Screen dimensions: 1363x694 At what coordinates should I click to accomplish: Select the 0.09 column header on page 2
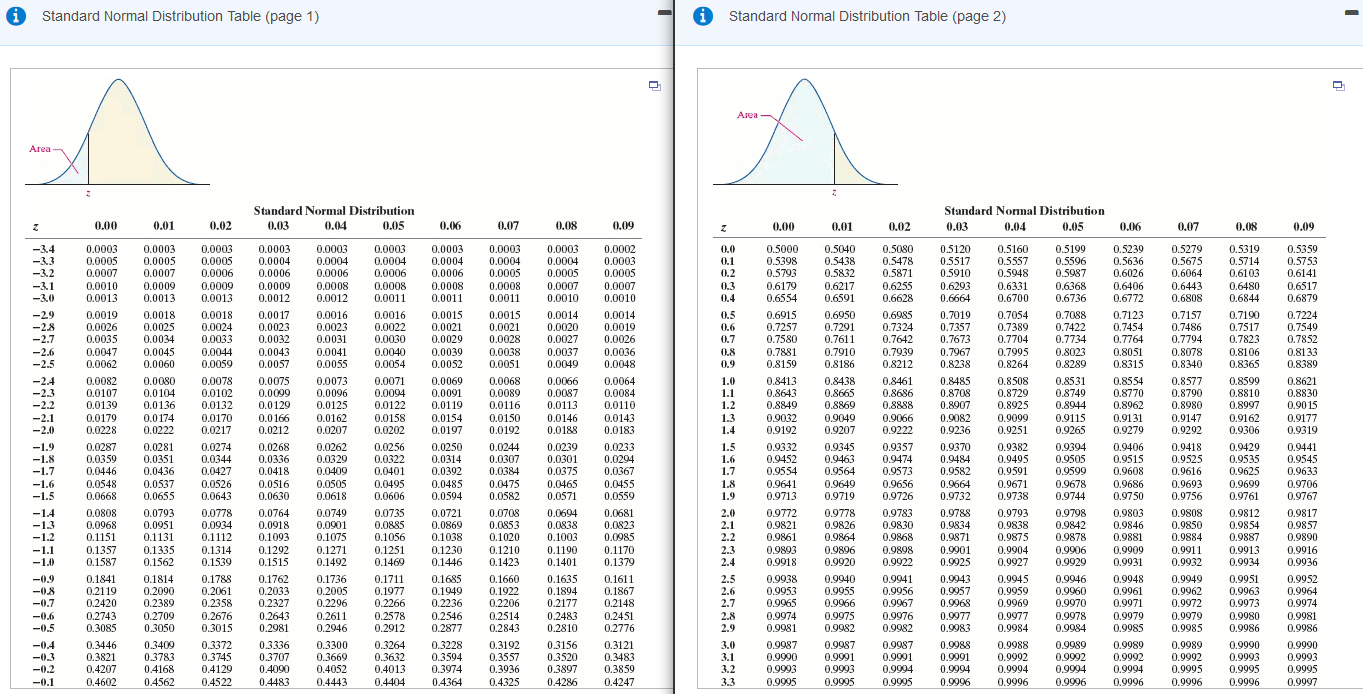tap(1303, 226)
